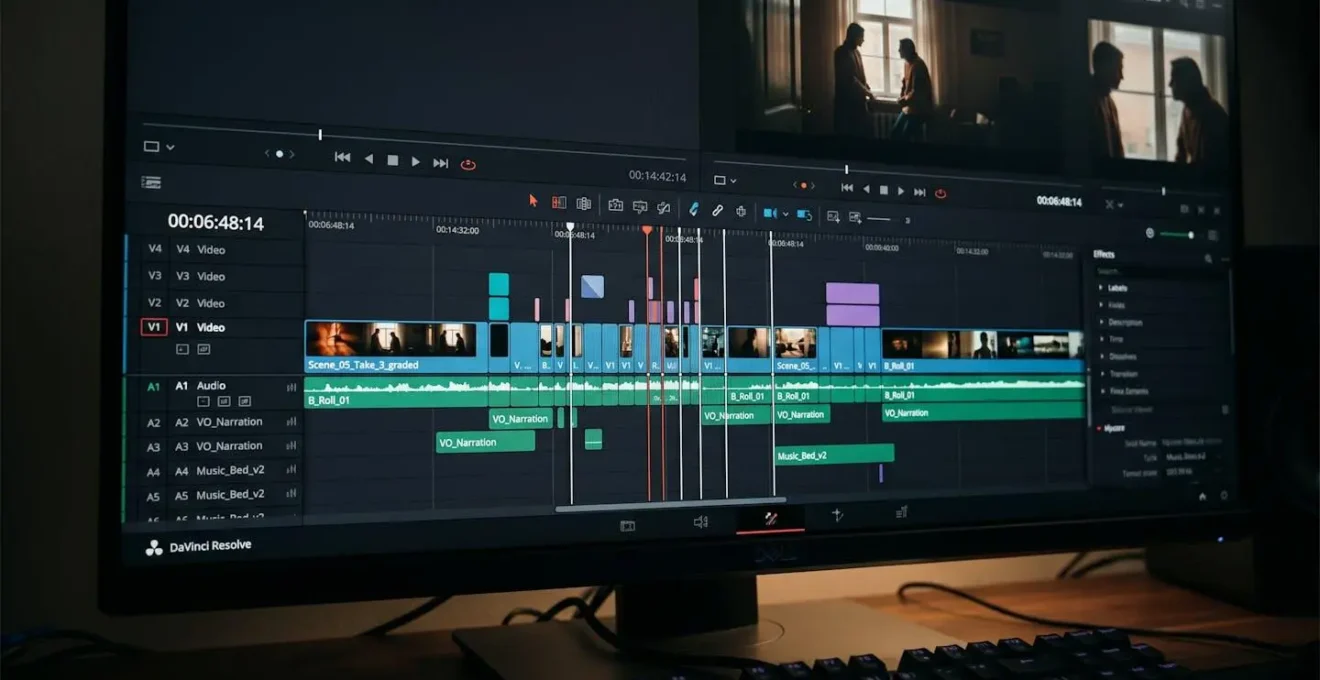Click the Overwrite Clip toolbar icon

[640, 207]
